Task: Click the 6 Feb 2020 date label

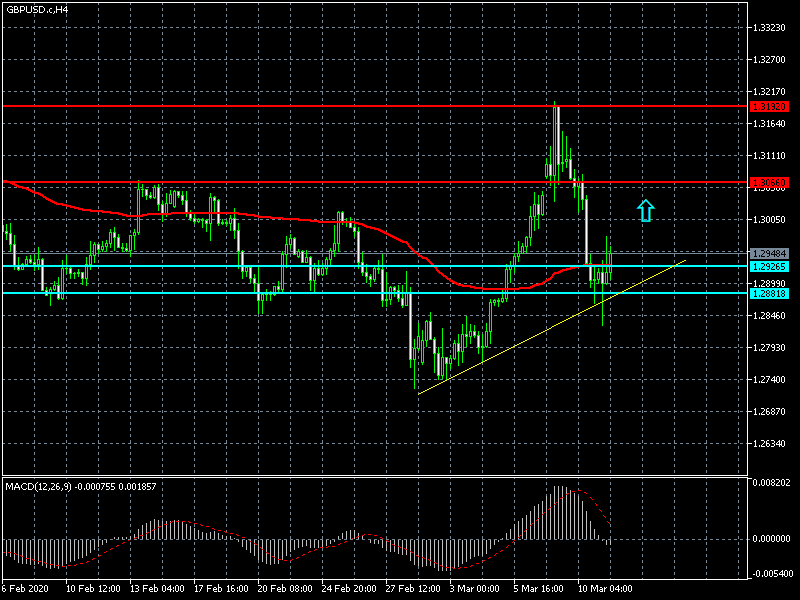Action: coord(26,588)
